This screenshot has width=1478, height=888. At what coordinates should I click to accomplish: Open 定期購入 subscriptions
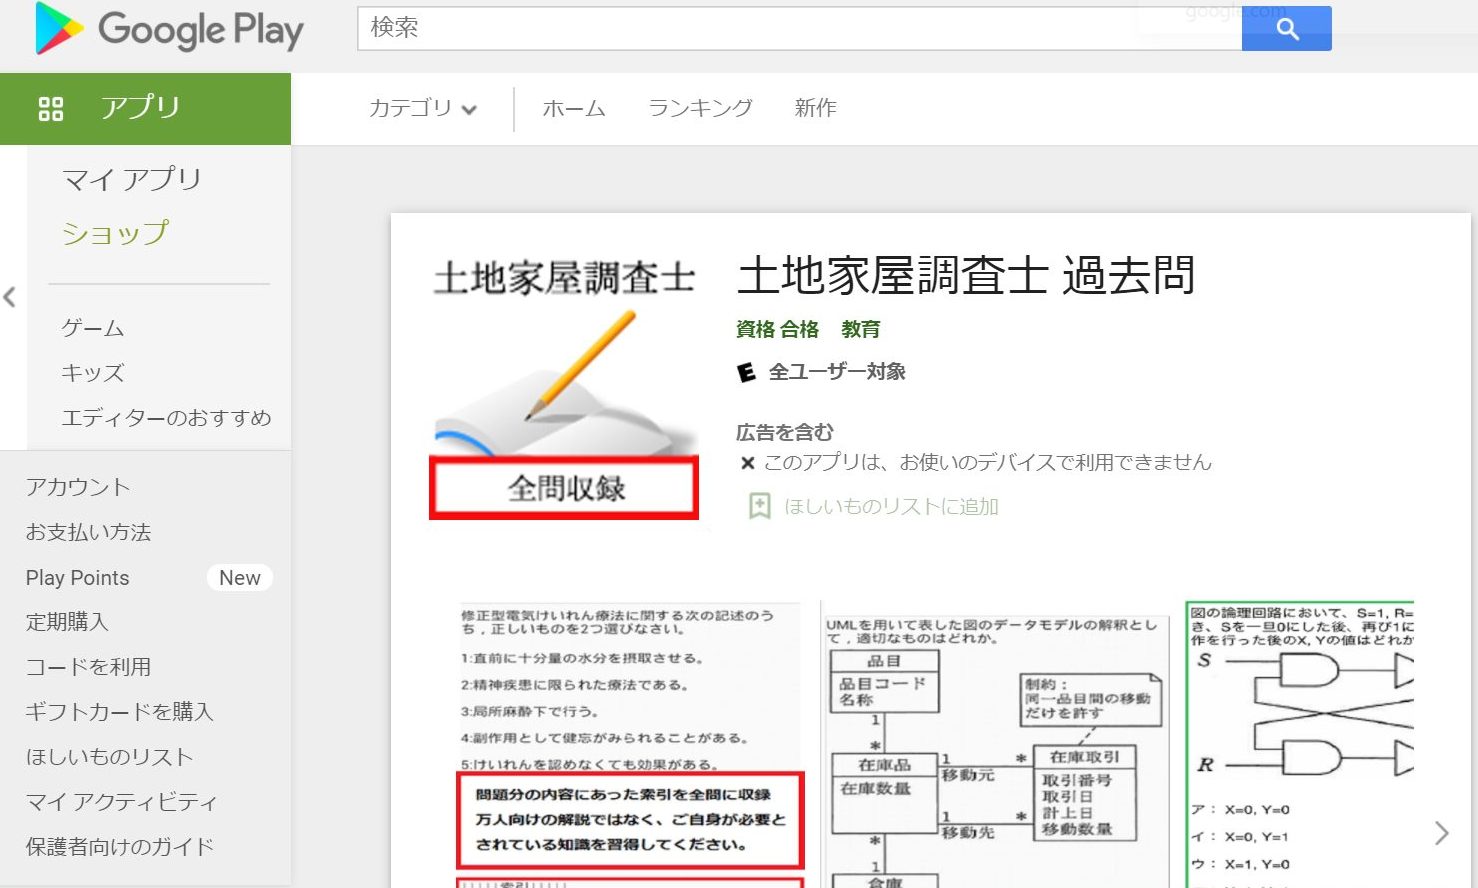[67, 622]
